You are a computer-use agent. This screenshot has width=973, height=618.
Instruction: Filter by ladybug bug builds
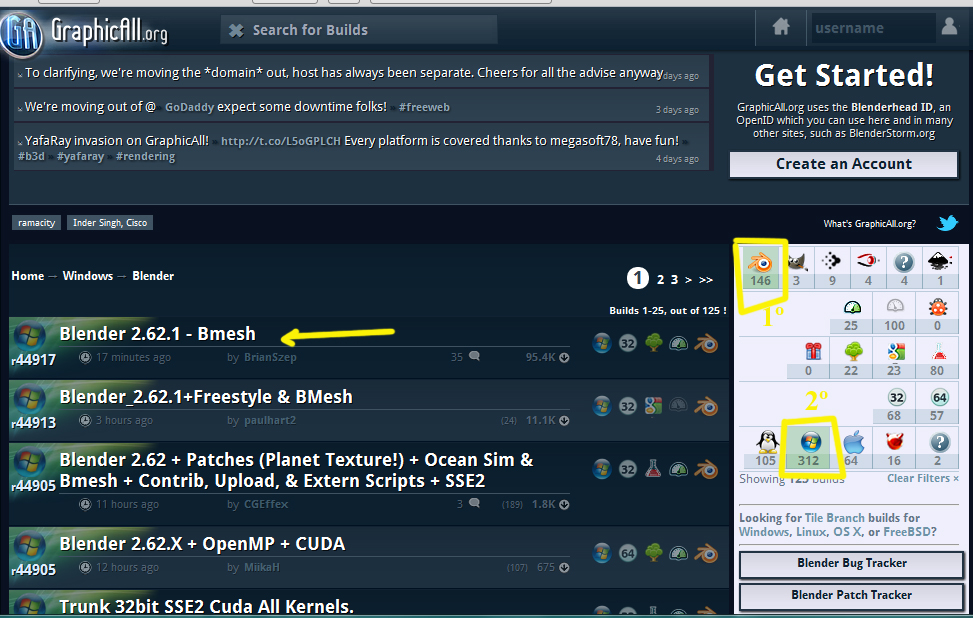coord(937,315)
